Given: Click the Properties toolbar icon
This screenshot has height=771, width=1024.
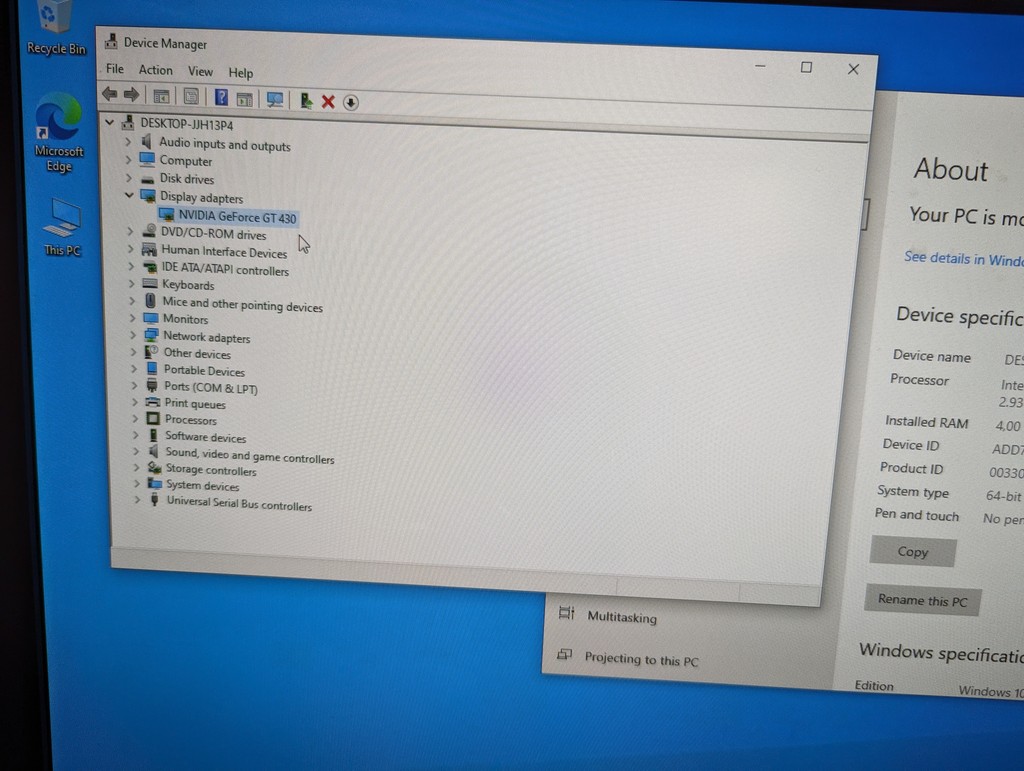Looking at the screenshot, I should click(x=191, y=97).
